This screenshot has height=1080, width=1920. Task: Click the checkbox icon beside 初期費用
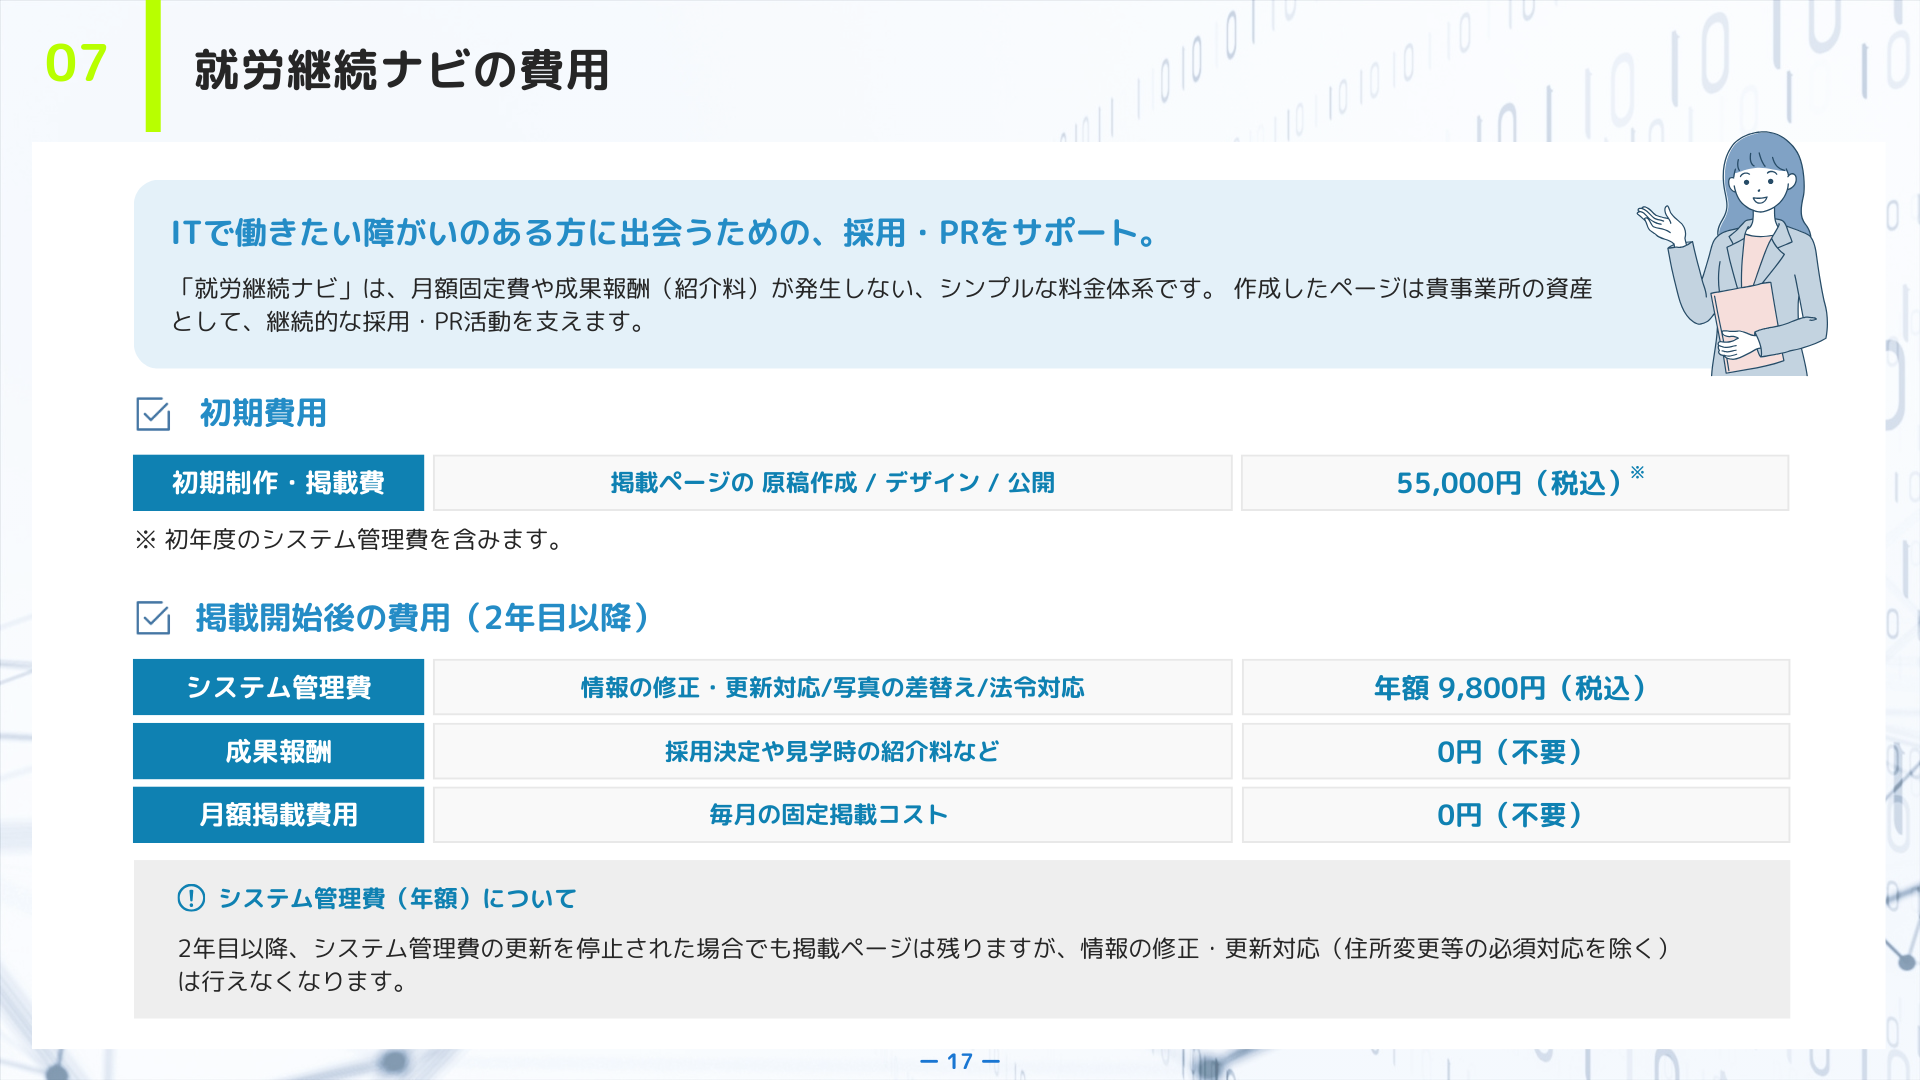[153, 413]
